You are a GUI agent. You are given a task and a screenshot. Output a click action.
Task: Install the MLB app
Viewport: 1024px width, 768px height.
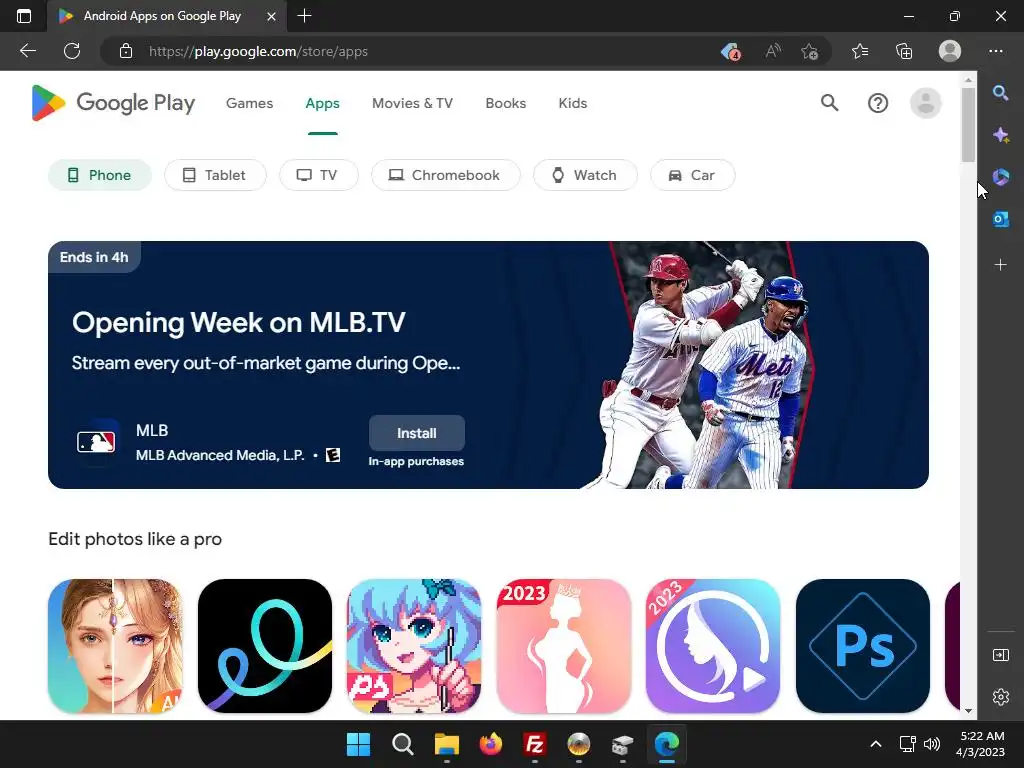point(417,433)
